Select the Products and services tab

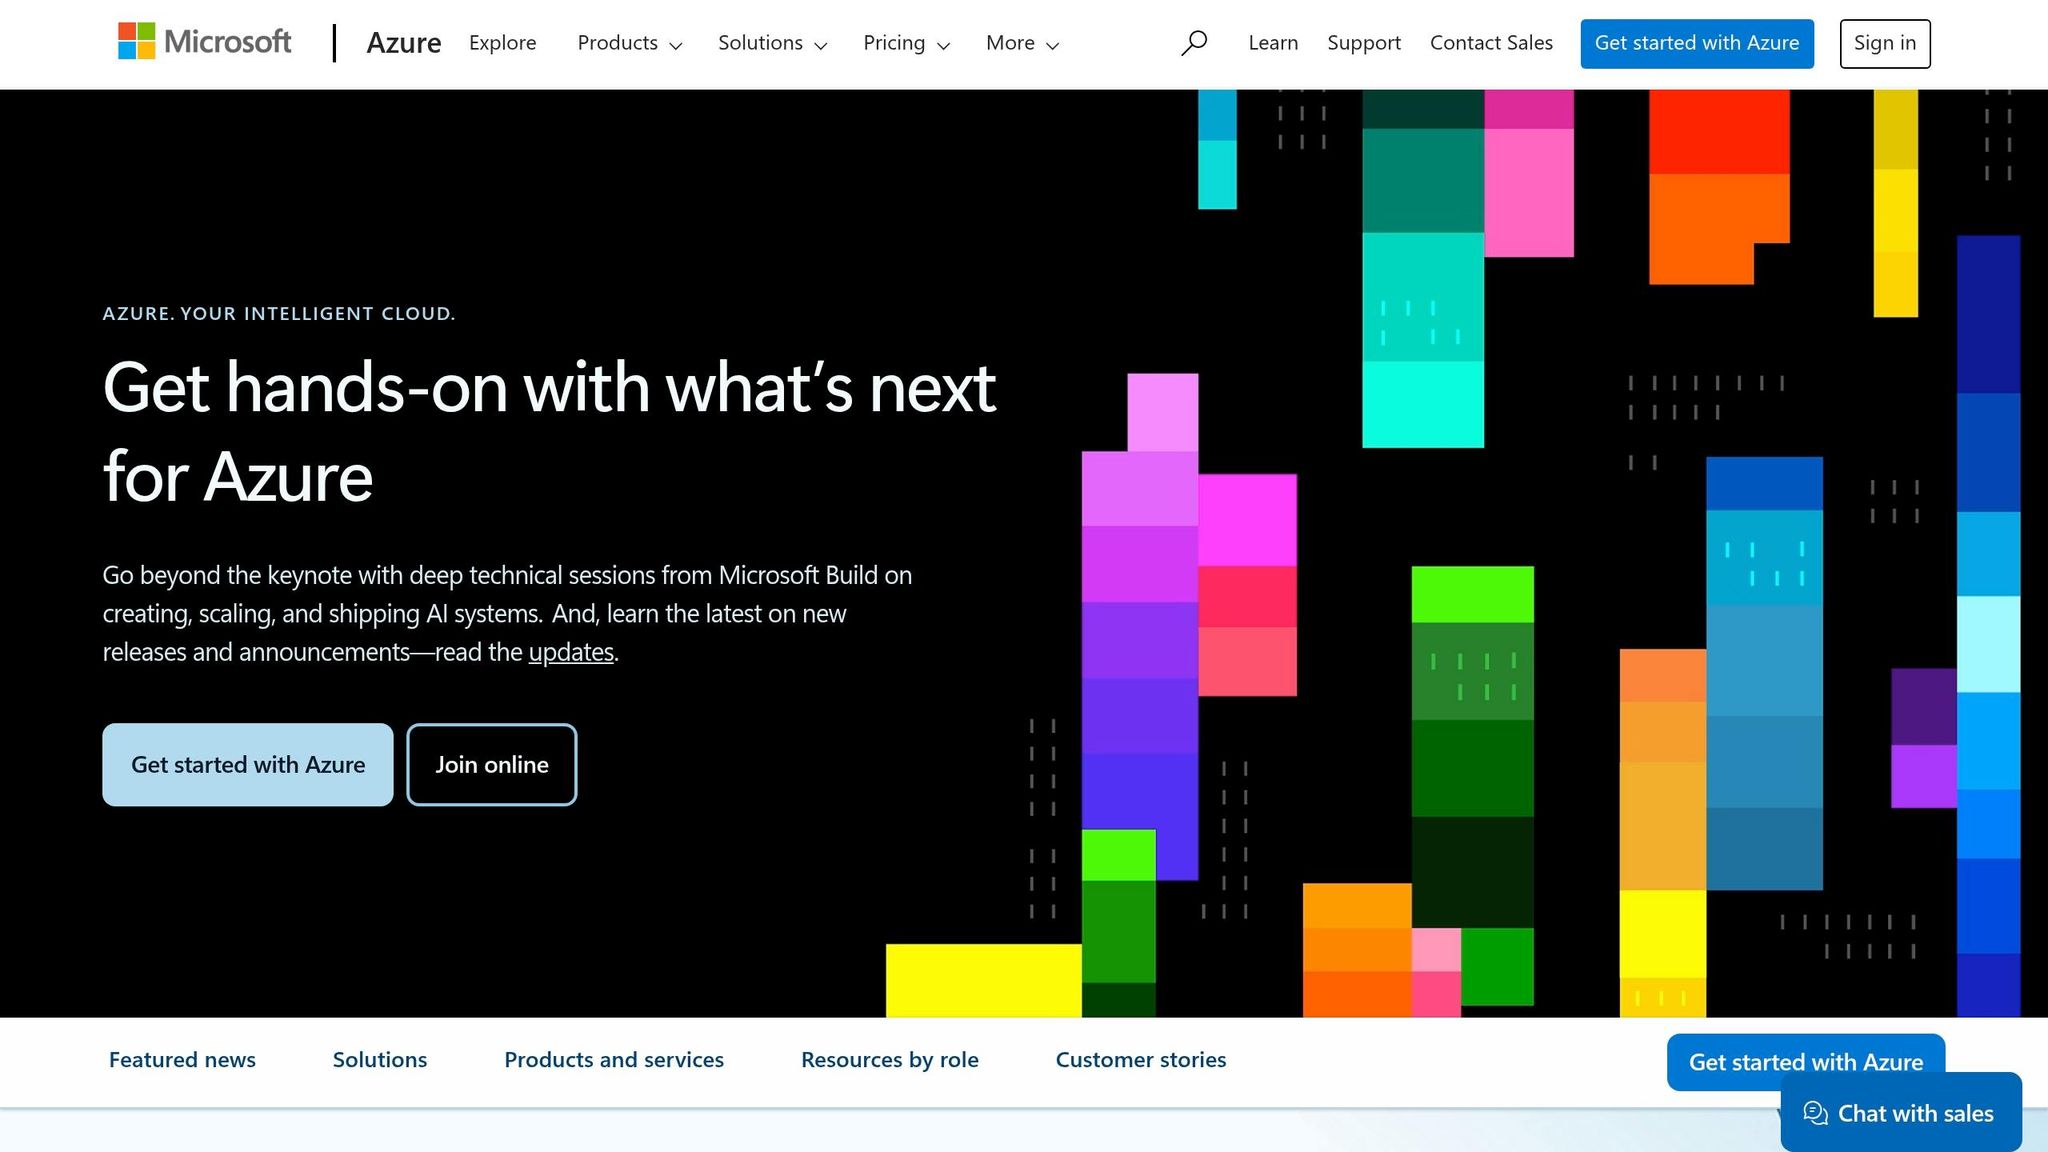(x=614, y=1060)
